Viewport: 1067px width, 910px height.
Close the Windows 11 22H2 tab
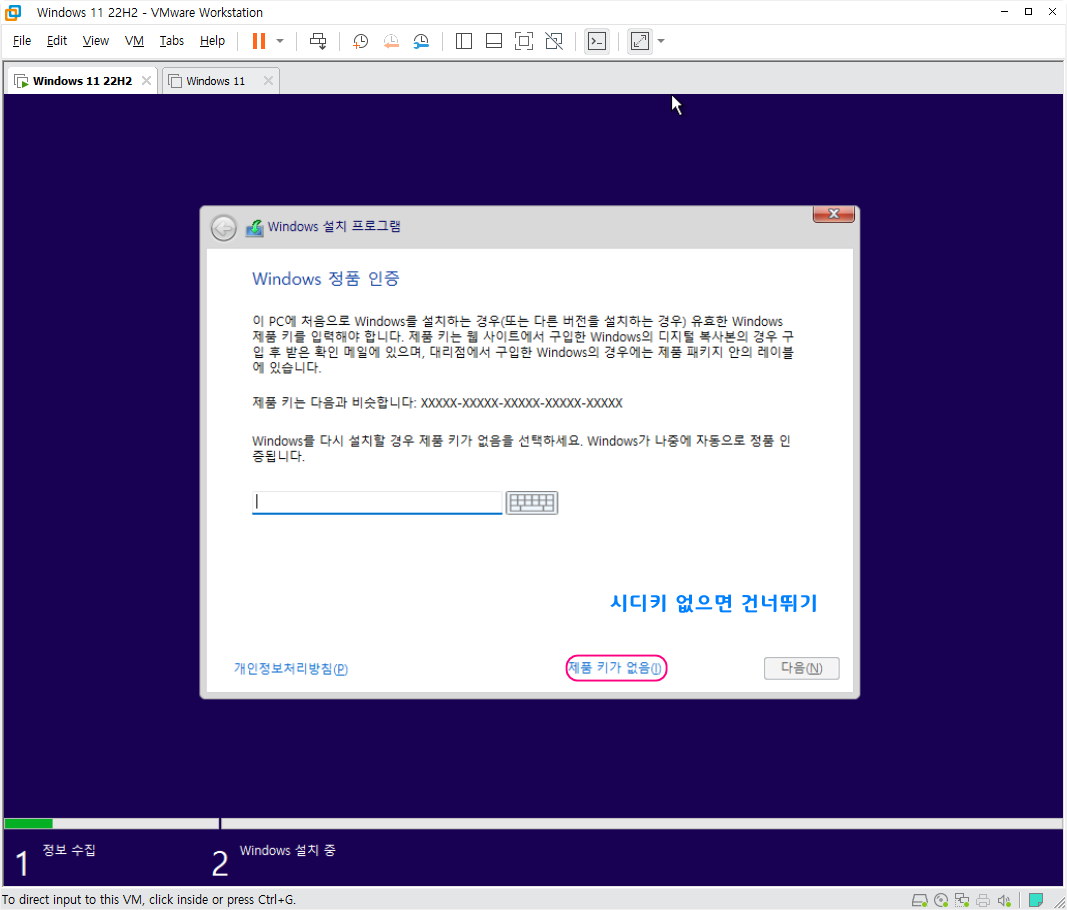146,81
